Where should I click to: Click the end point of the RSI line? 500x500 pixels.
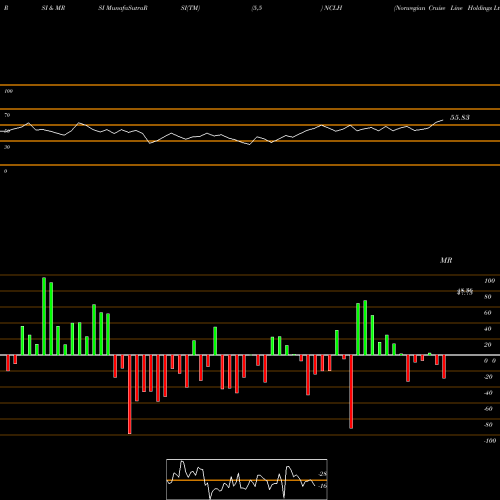[443, 120]
